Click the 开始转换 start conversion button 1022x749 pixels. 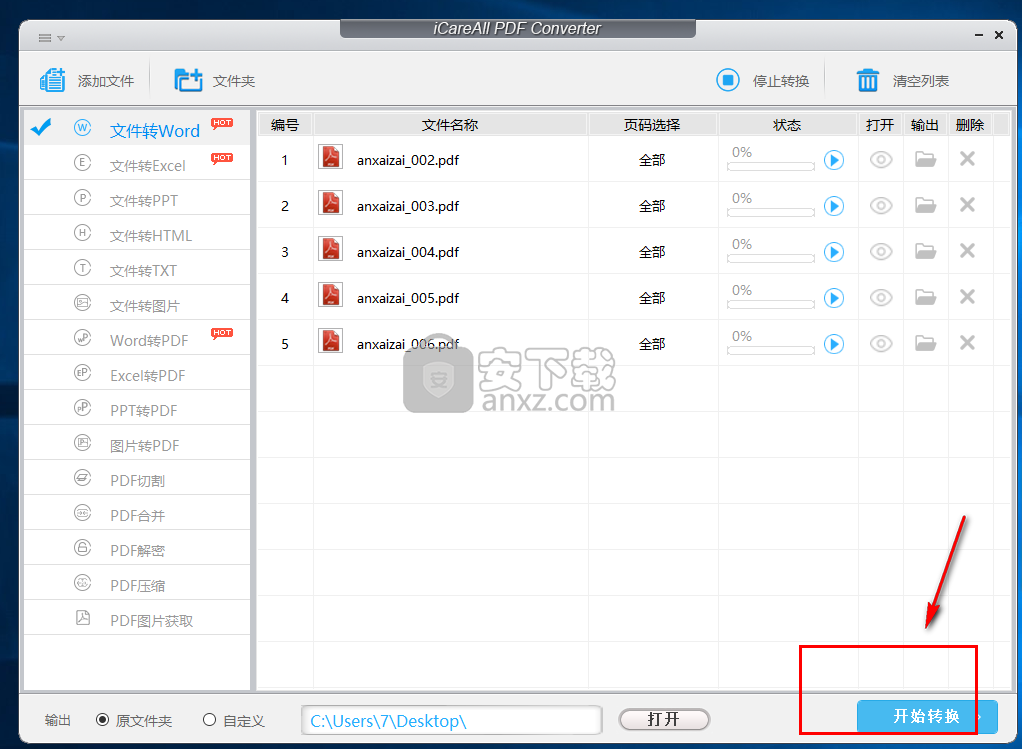[927, 716]
